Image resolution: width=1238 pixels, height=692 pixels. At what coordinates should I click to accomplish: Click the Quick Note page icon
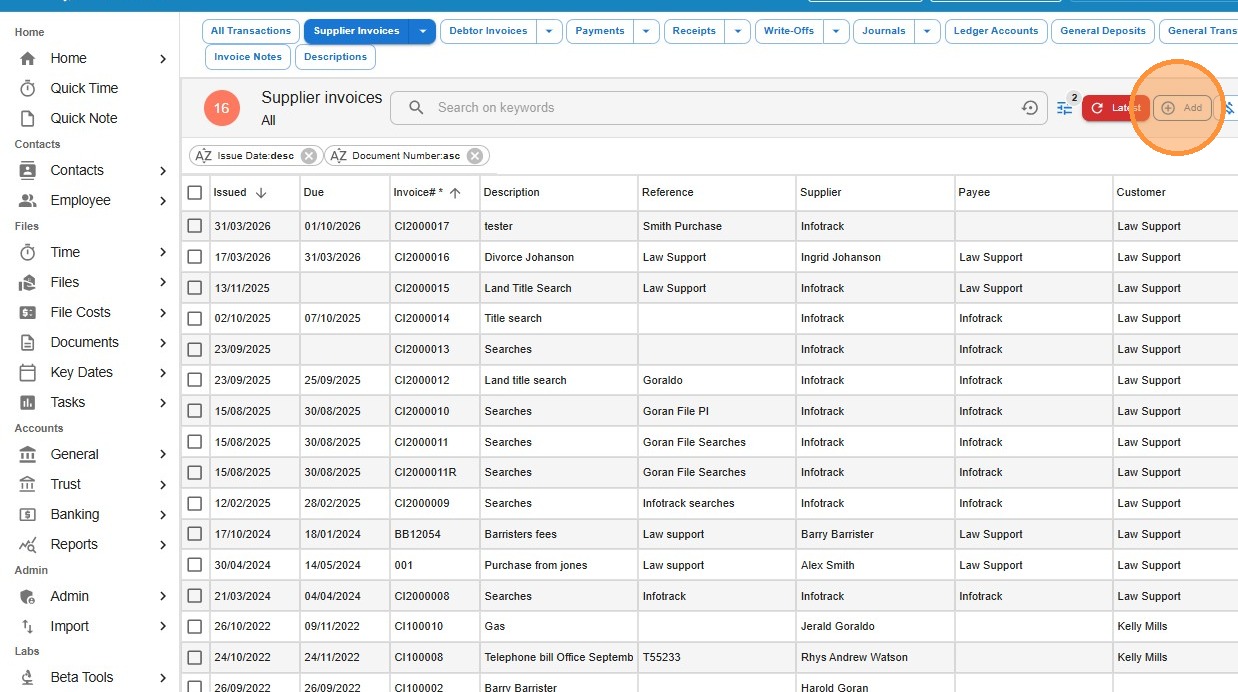point(28,119)
